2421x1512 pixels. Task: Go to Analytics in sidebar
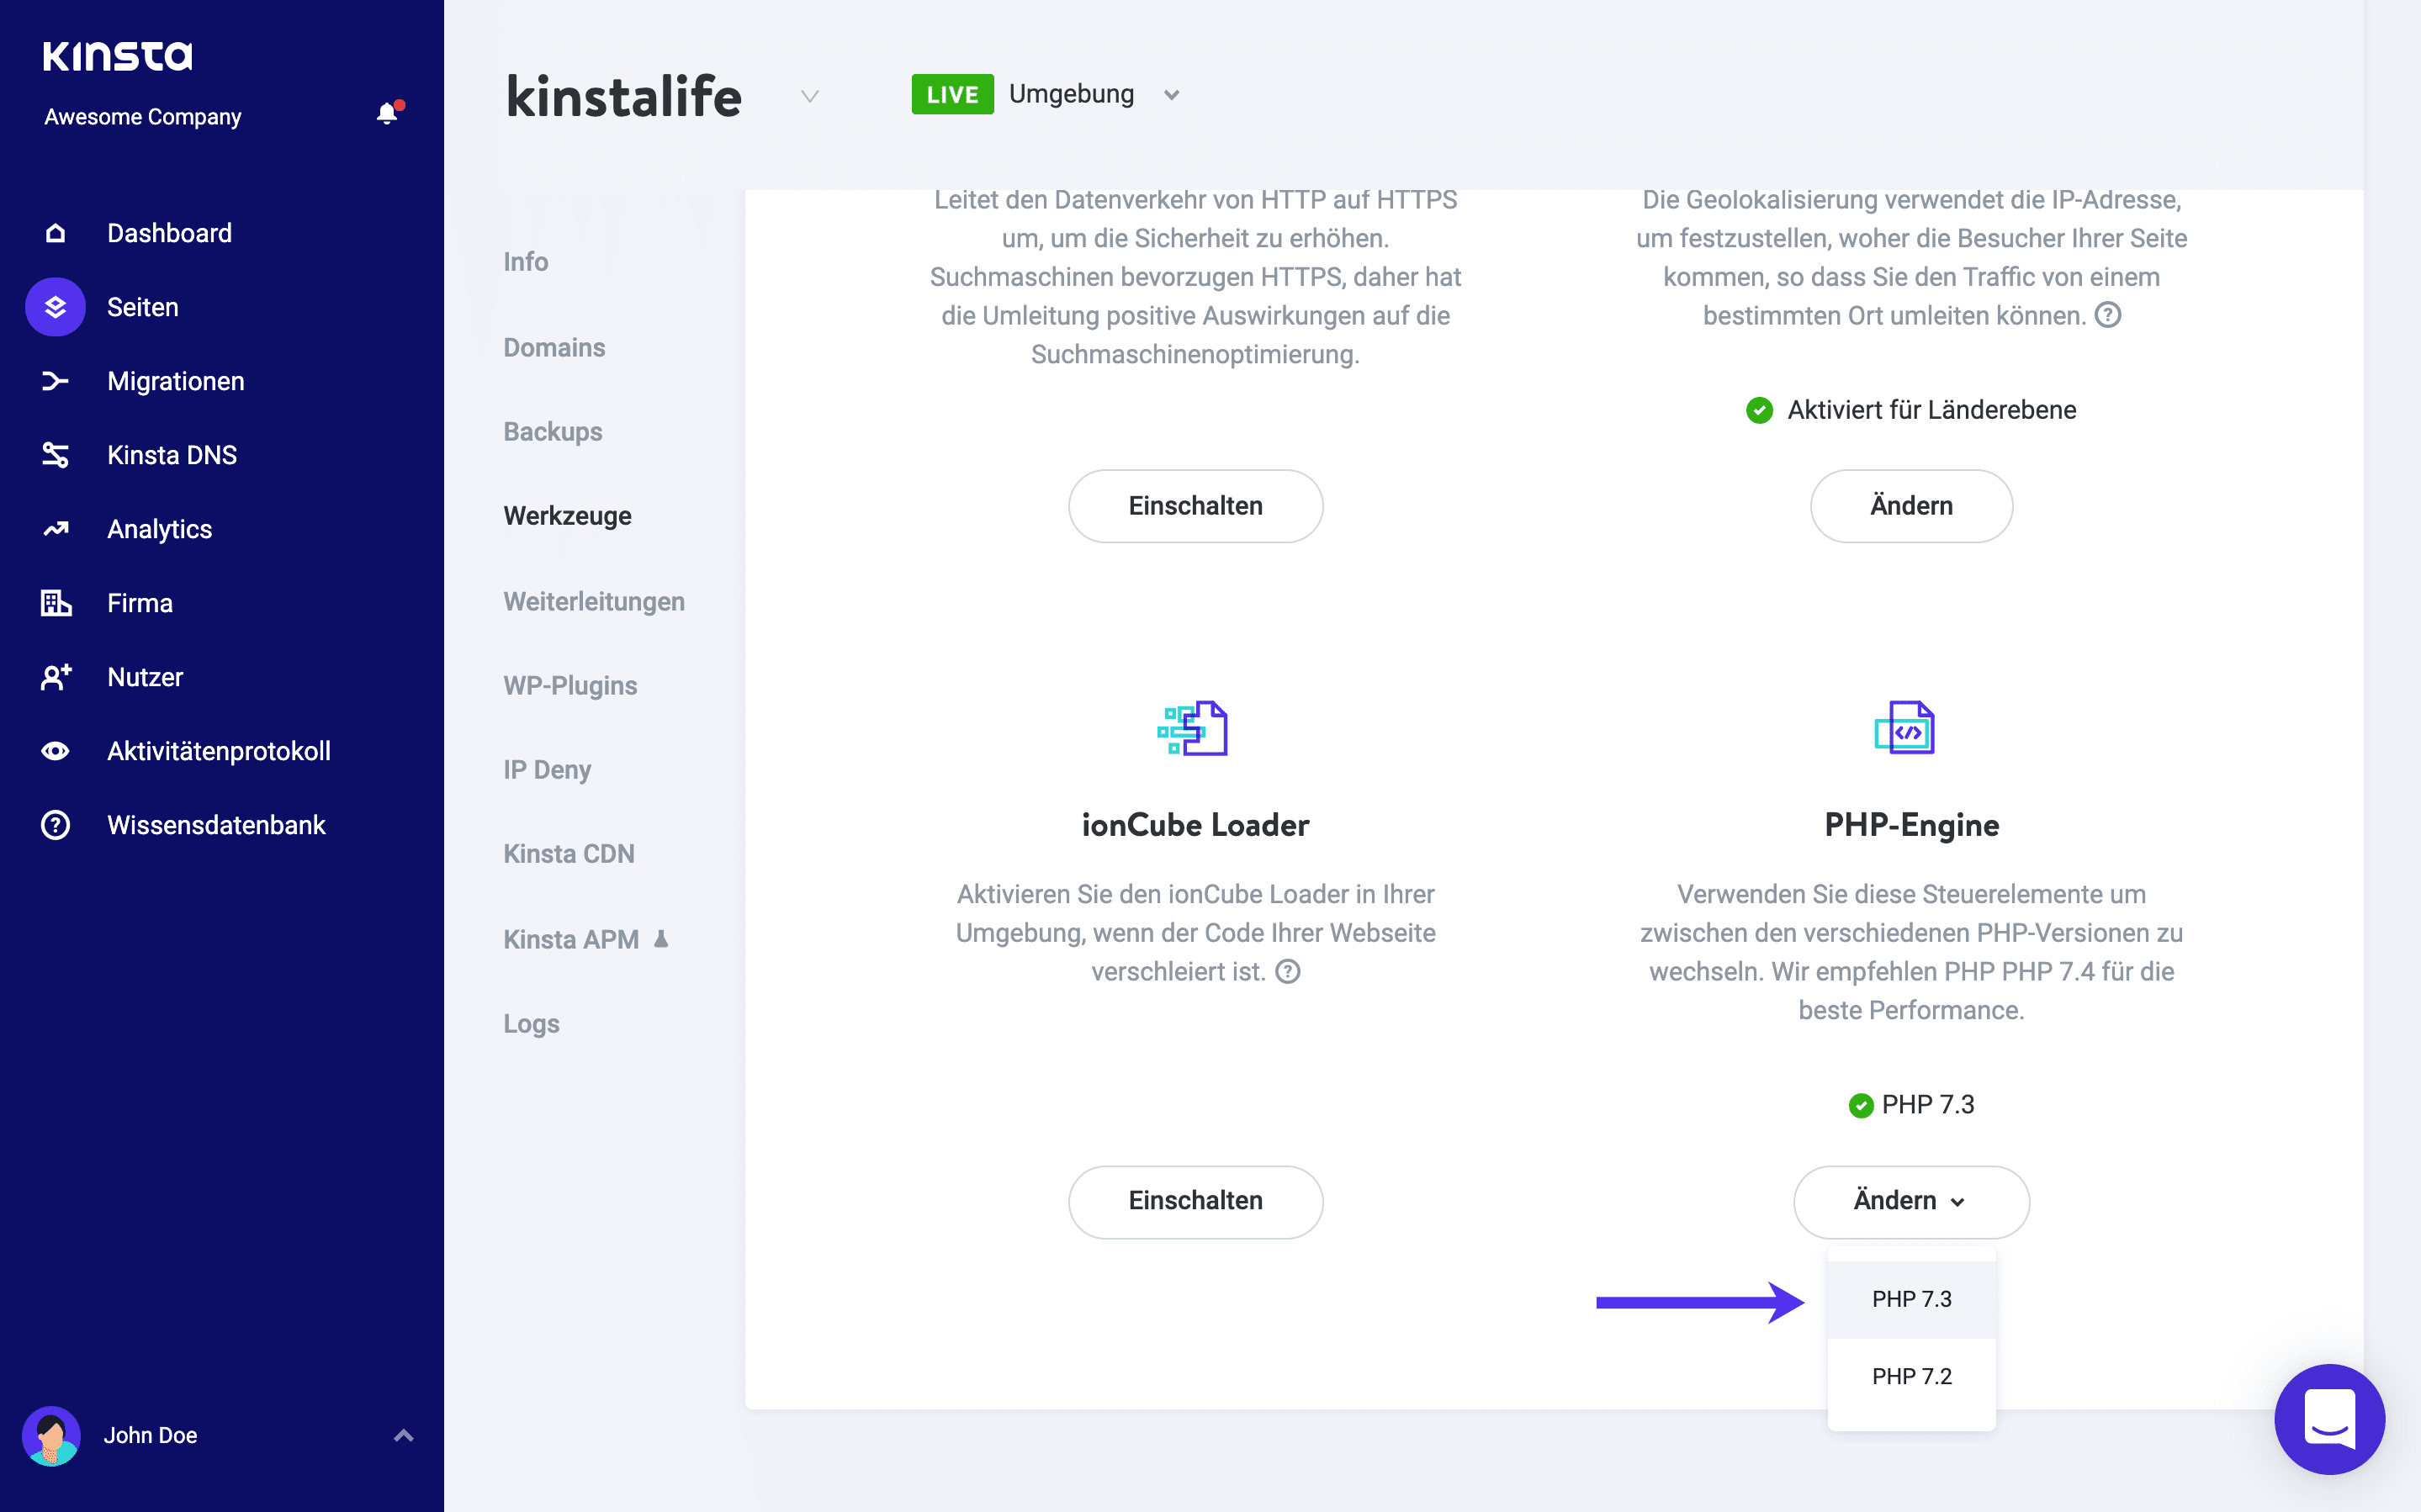tap(159, 529)
